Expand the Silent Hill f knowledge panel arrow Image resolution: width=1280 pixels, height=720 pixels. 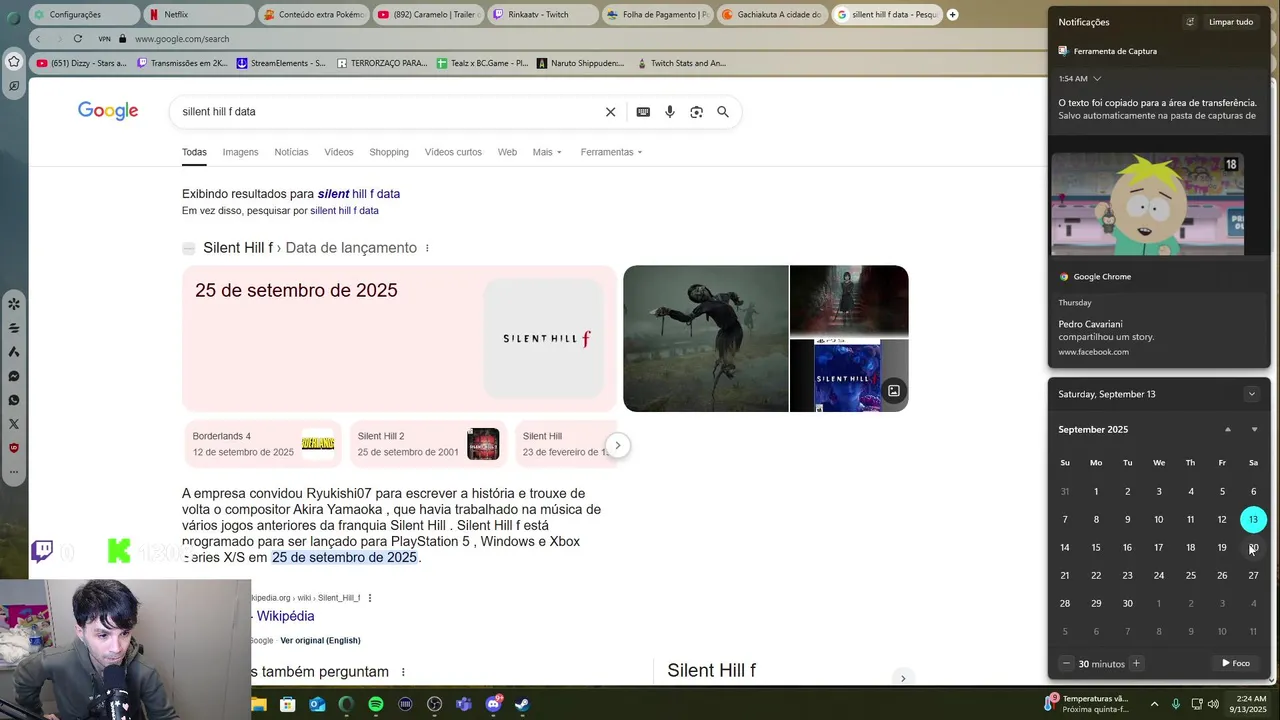pyautogui.click(x=902, y=678)
